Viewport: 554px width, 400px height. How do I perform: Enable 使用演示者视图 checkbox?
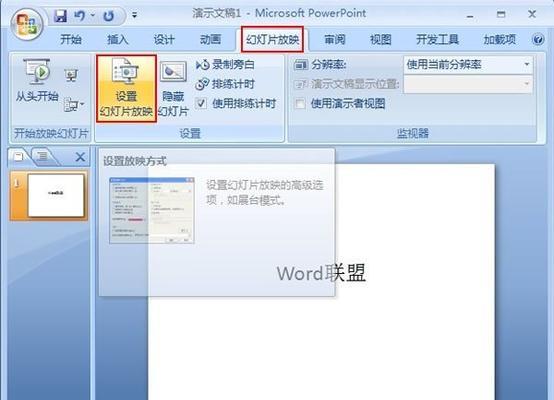click(x=300, y=104)
